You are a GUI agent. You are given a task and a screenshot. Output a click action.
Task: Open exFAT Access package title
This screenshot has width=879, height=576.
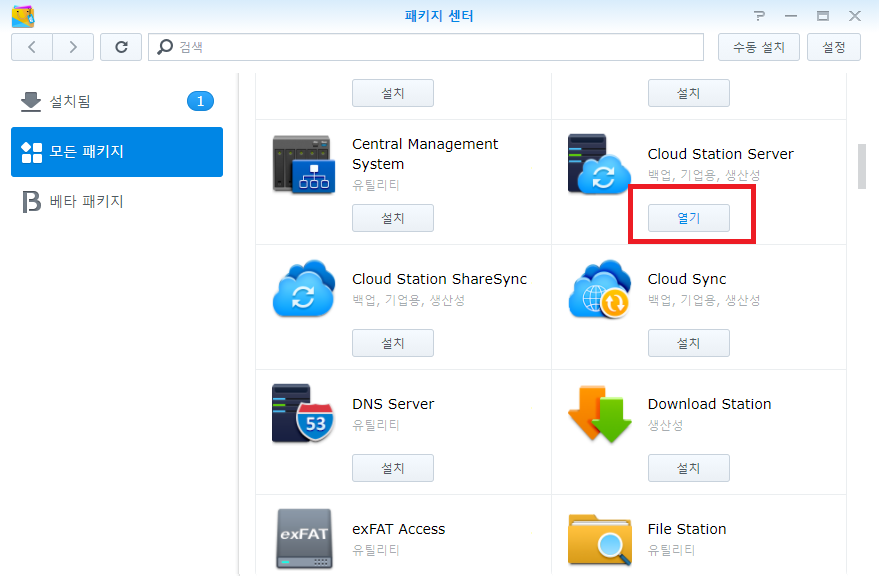(399, 529)
